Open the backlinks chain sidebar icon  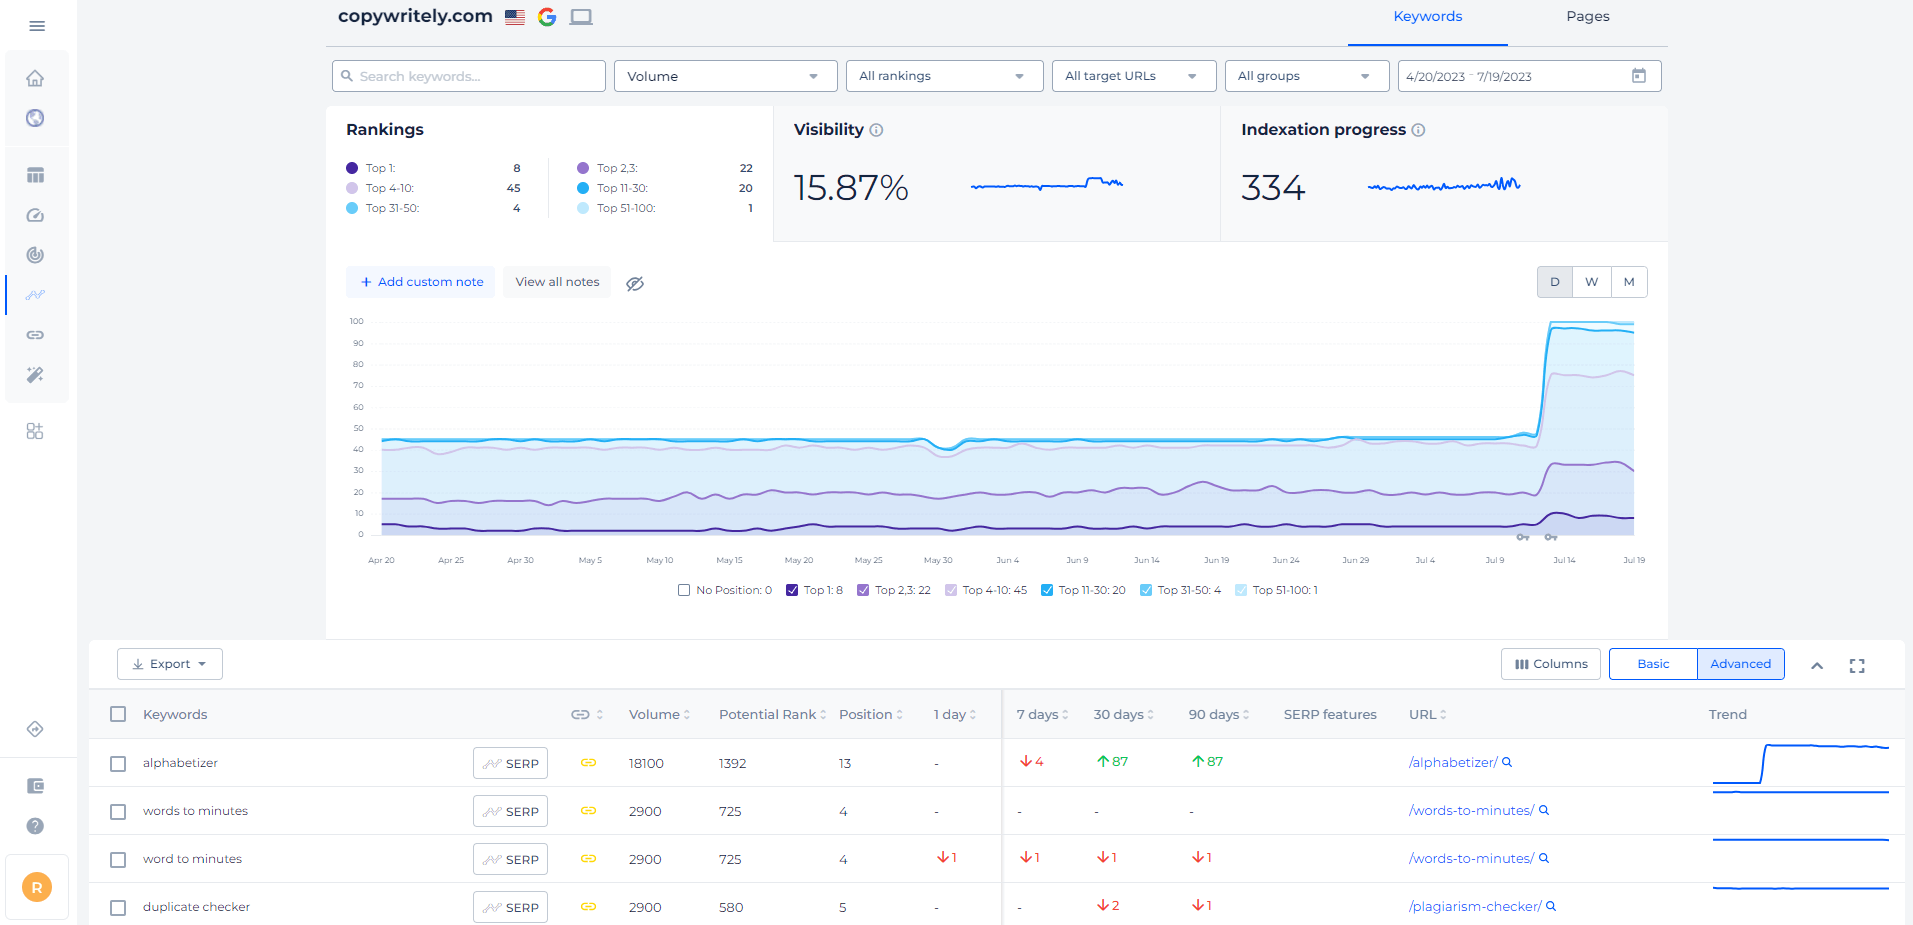point(35,335)
